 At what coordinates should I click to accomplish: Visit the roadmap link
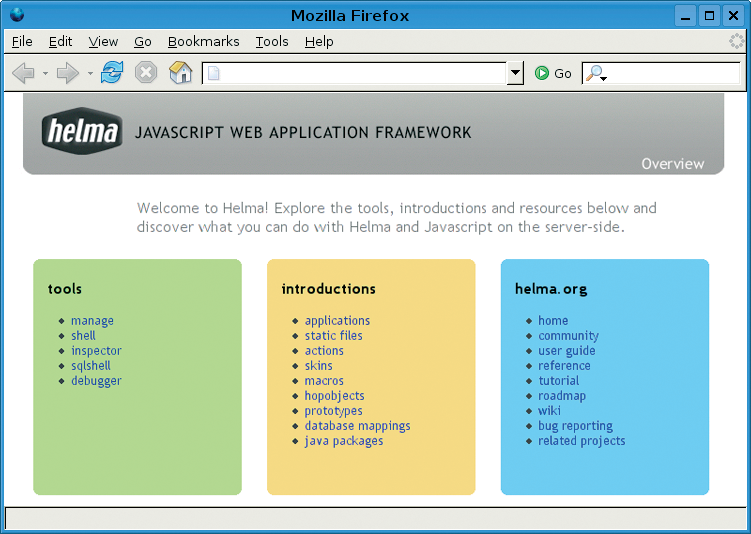(x=562, y=396)
